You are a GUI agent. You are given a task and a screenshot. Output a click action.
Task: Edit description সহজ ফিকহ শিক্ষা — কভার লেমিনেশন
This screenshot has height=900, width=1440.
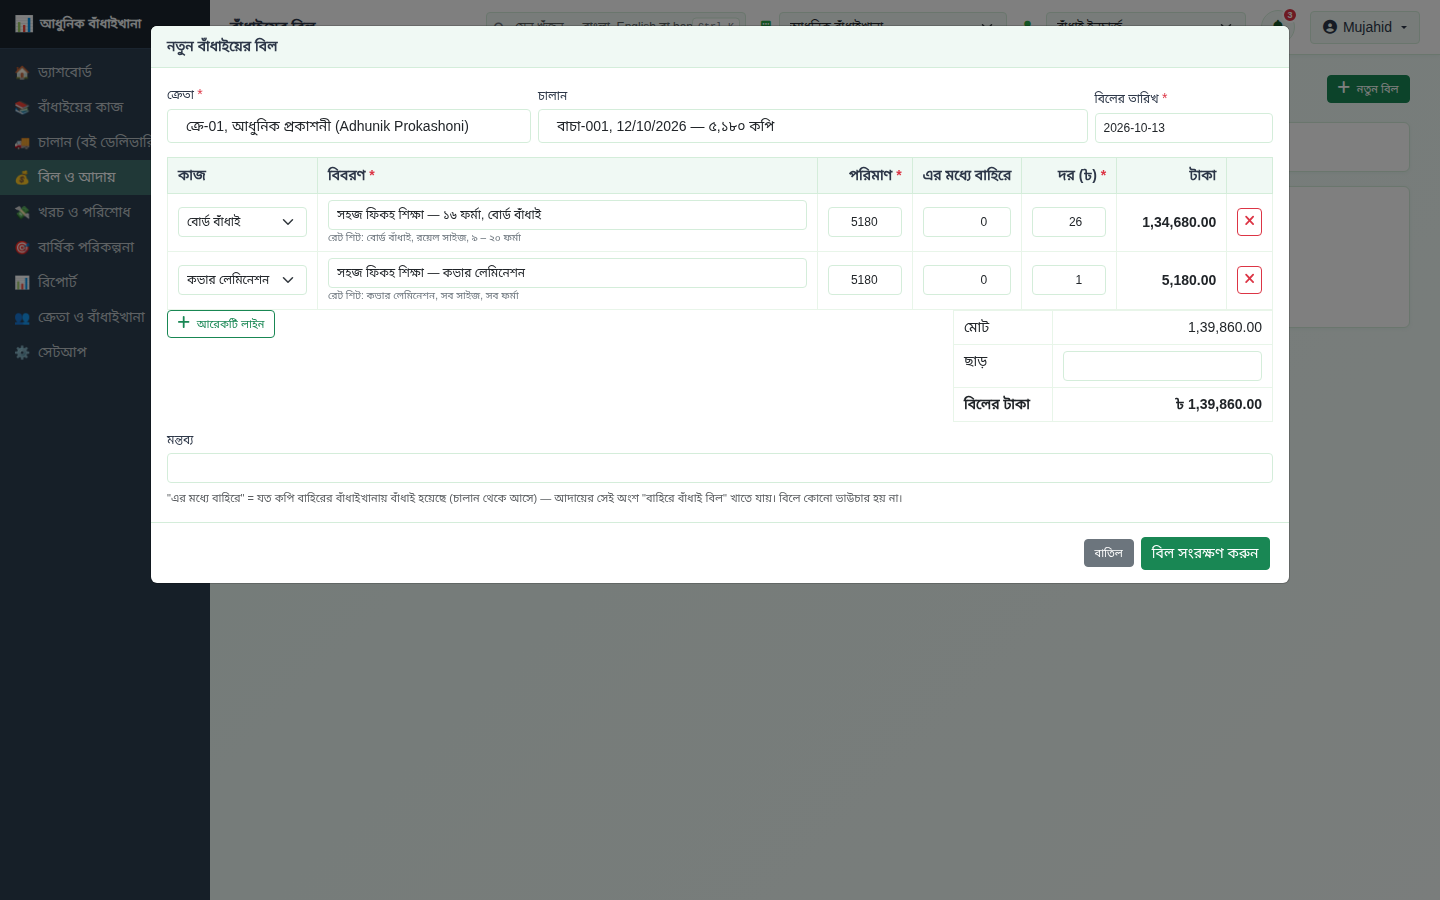(x=567, y=273)
